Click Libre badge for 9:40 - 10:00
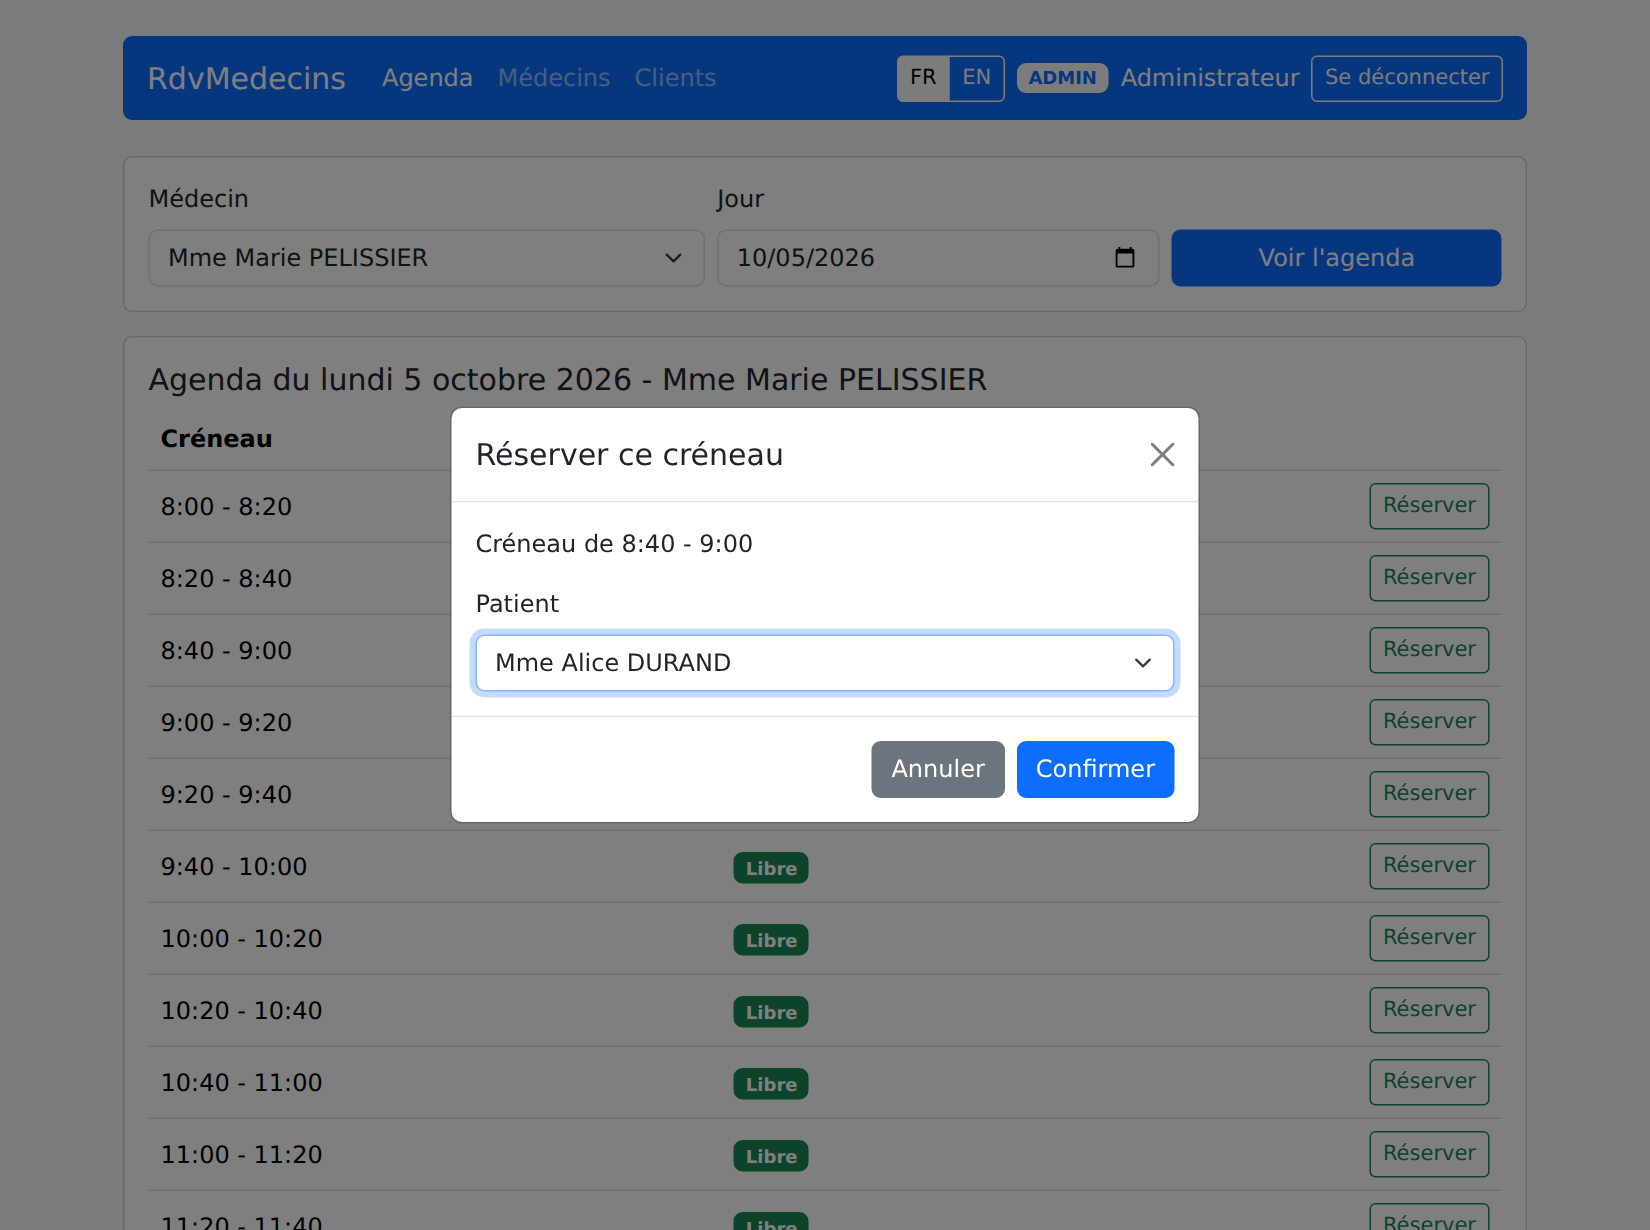The width and height of the screenshot is (1650, 1230). (771, 868)
